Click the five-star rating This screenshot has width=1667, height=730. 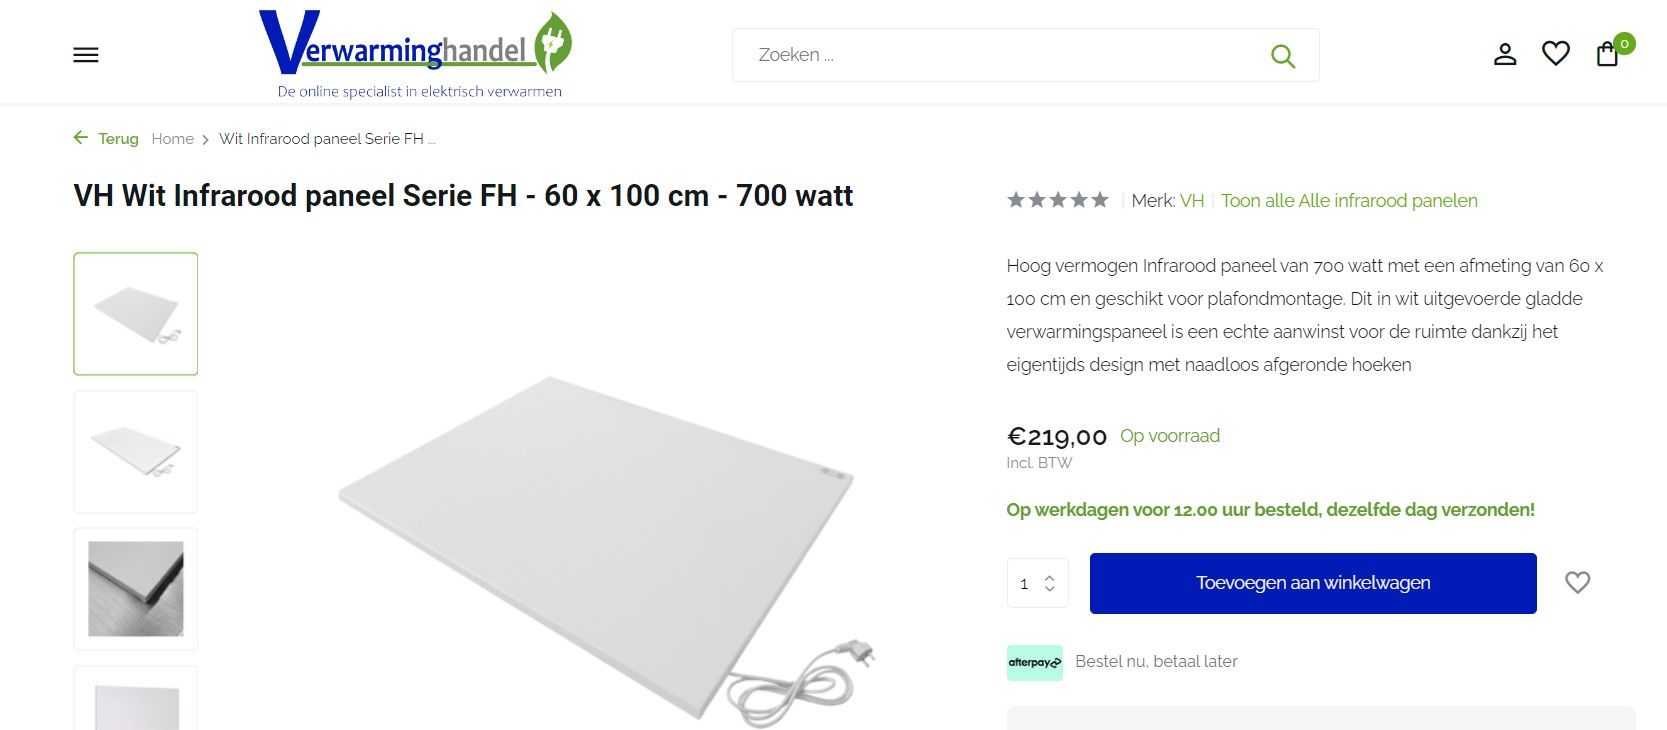[1058, 200]
